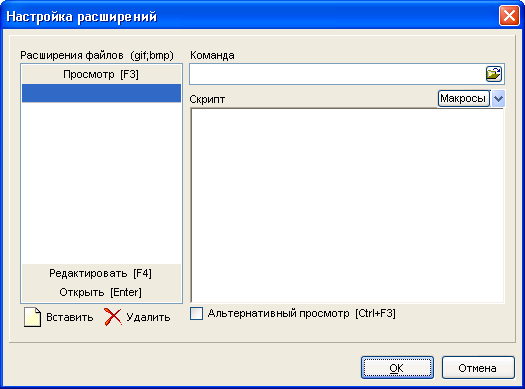Open the Макросы button menu
Viewport: 525px width, 389px height.
point(463,98)
